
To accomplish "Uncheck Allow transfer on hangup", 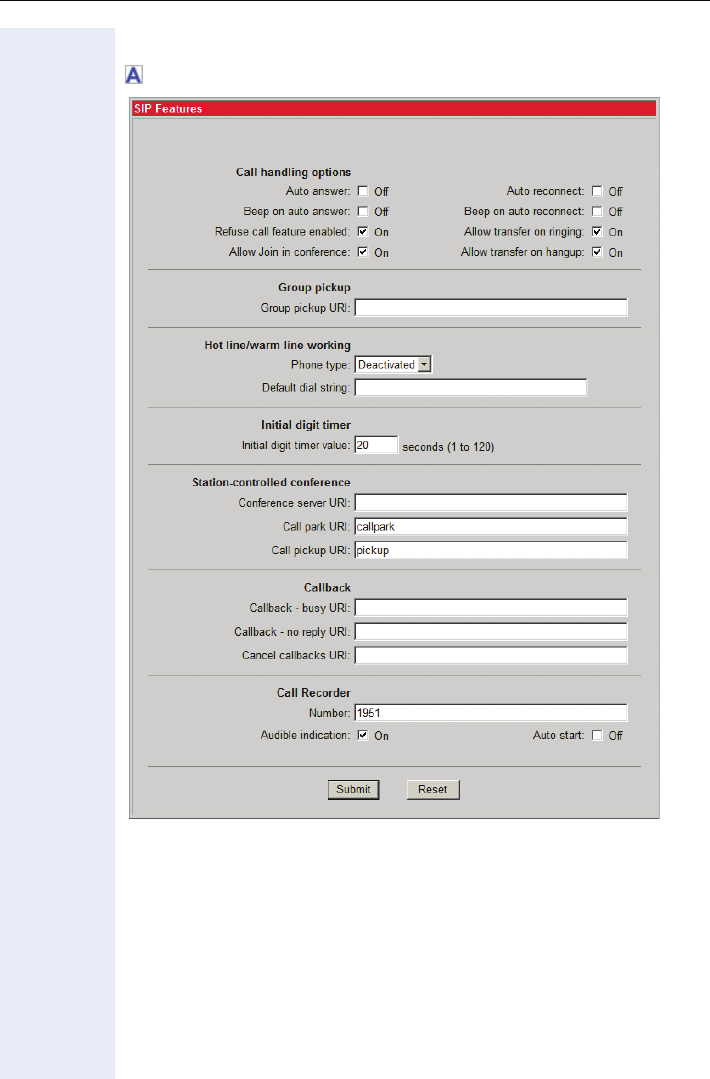I will 597,252.
